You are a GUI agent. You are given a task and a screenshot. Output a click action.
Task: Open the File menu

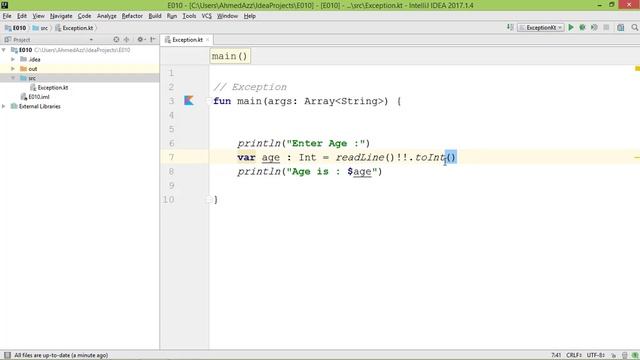(7, 16)
